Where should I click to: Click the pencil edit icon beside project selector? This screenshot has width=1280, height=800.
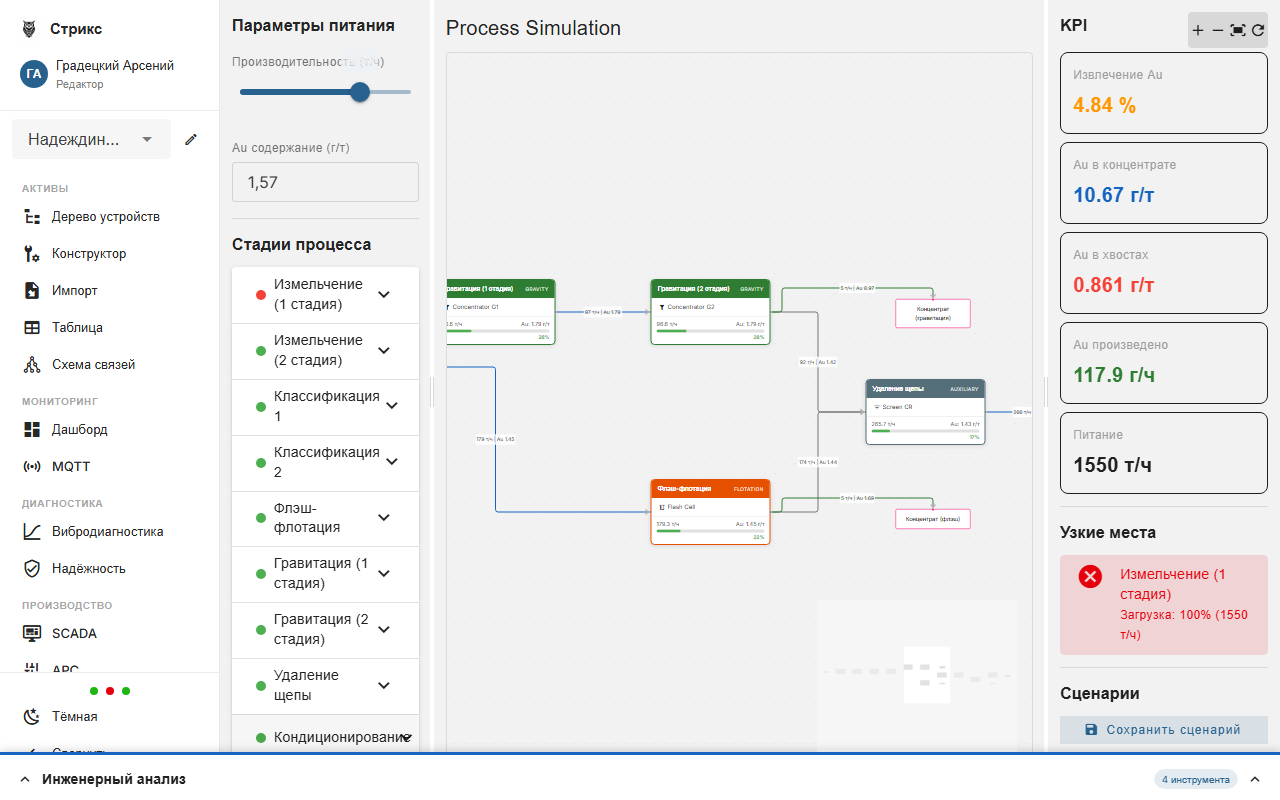point(192,139)
